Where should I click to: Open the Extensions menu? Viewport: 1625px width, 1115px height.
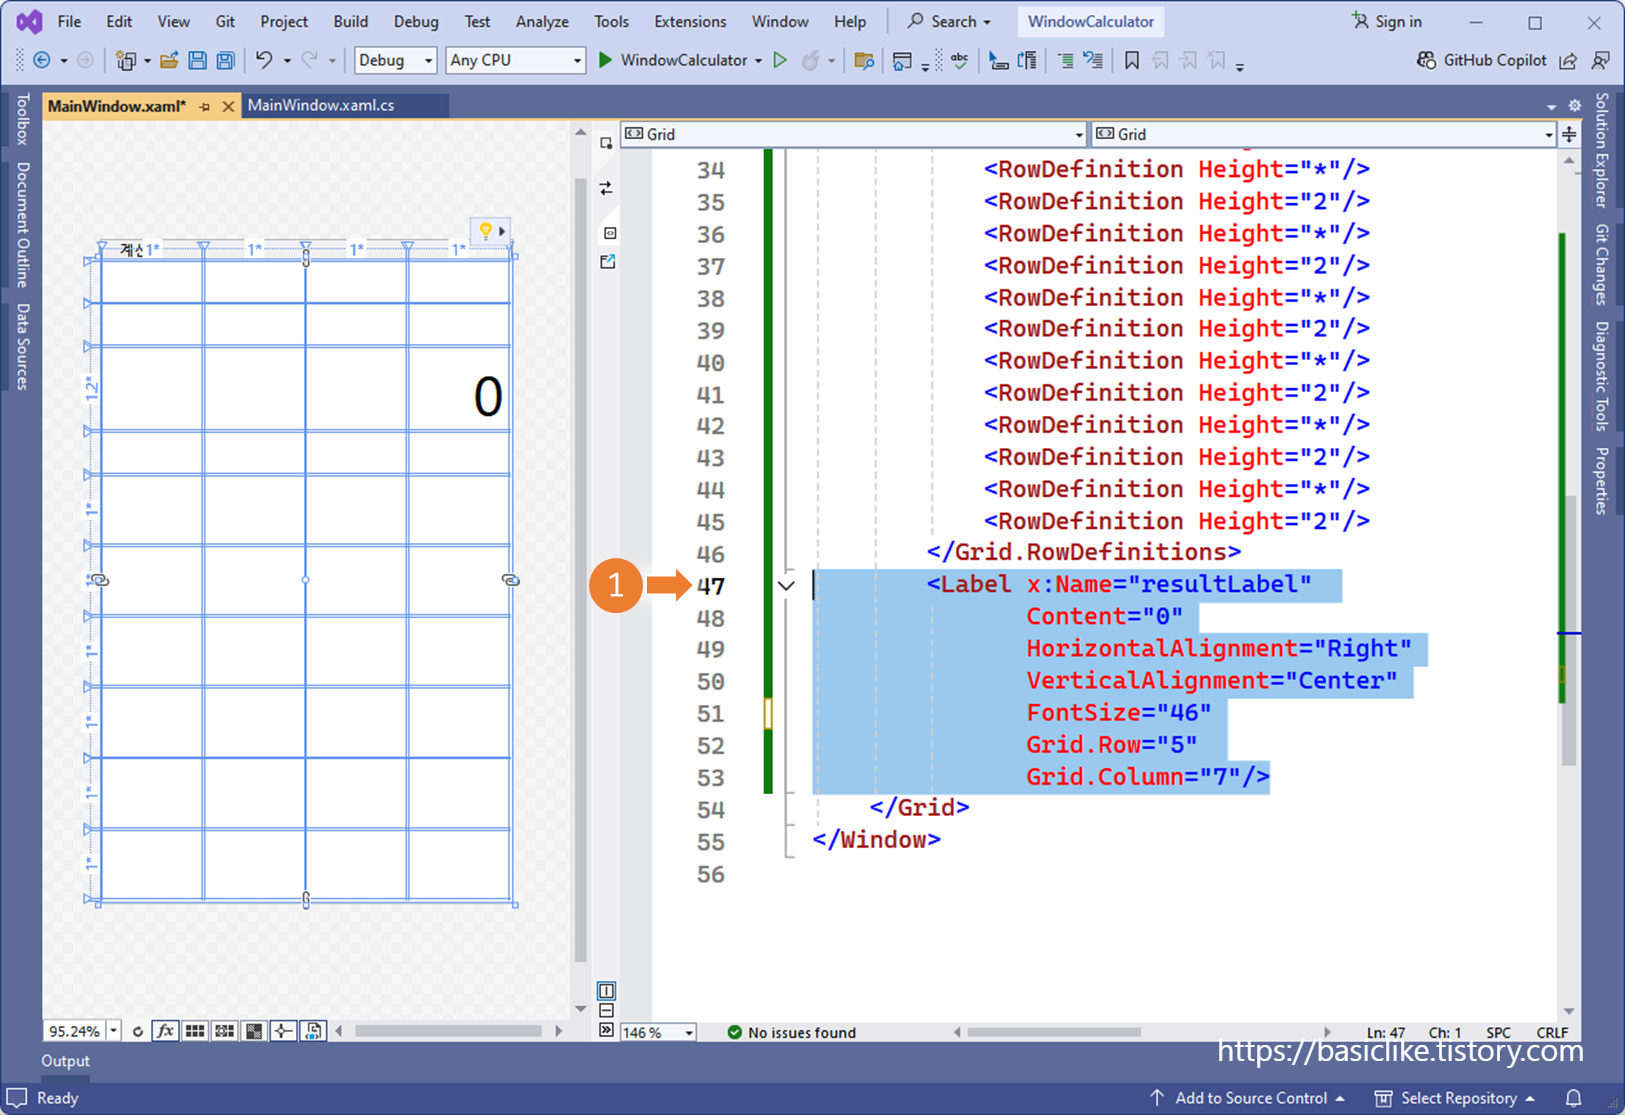point(690,21)
